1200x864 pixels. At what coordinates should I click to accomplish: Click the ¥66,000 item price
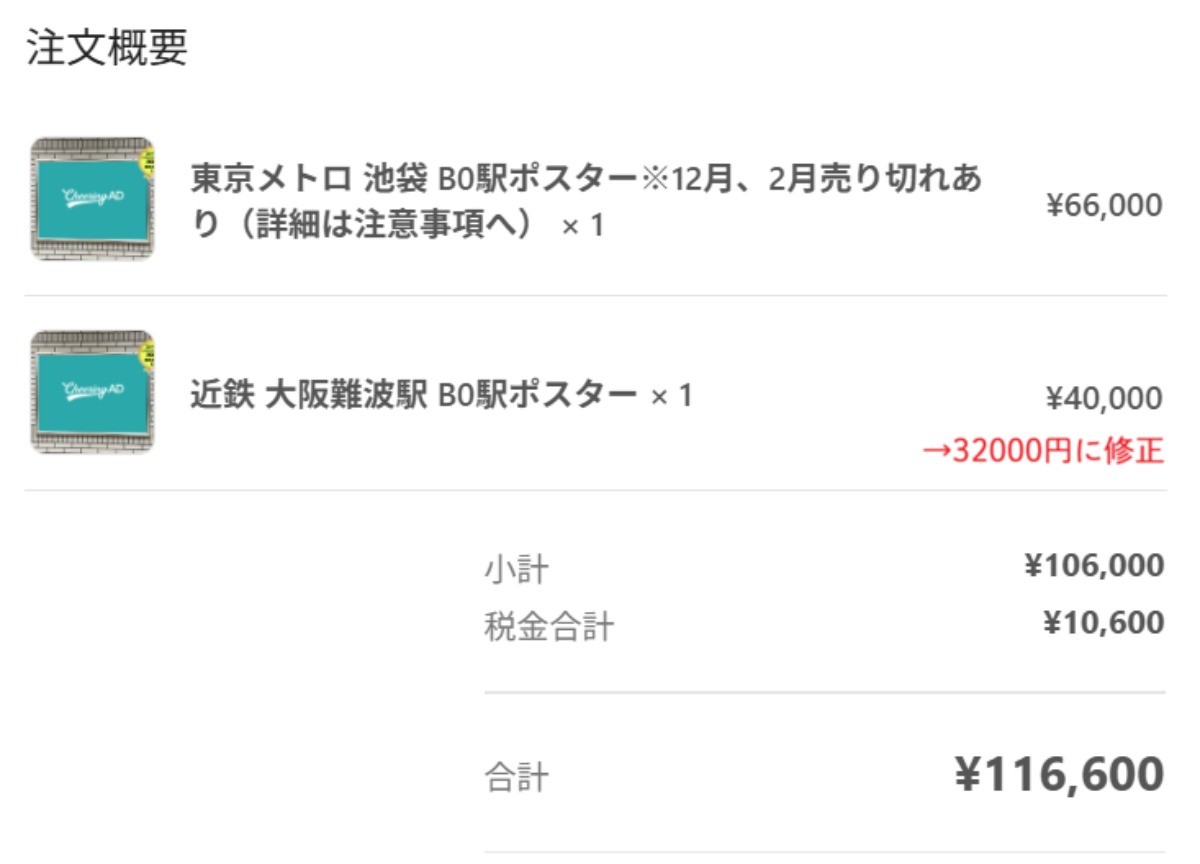coord(1104,206)
